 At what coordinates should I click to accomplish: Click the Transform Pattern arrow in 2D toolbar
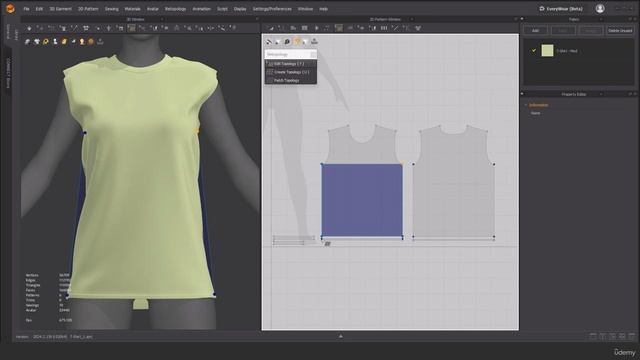[x=270, y=28]
